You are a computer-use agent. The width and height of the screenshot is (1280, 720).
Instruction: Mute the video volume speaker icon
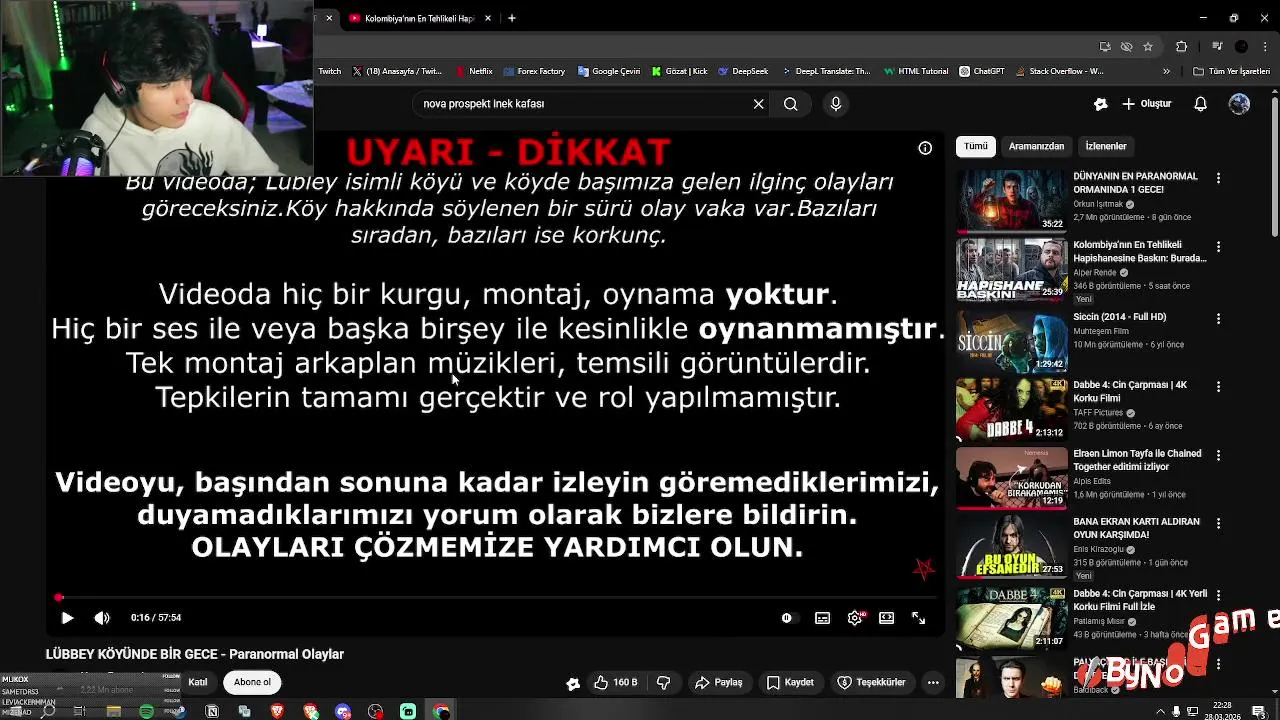click(x=102, y=618)
